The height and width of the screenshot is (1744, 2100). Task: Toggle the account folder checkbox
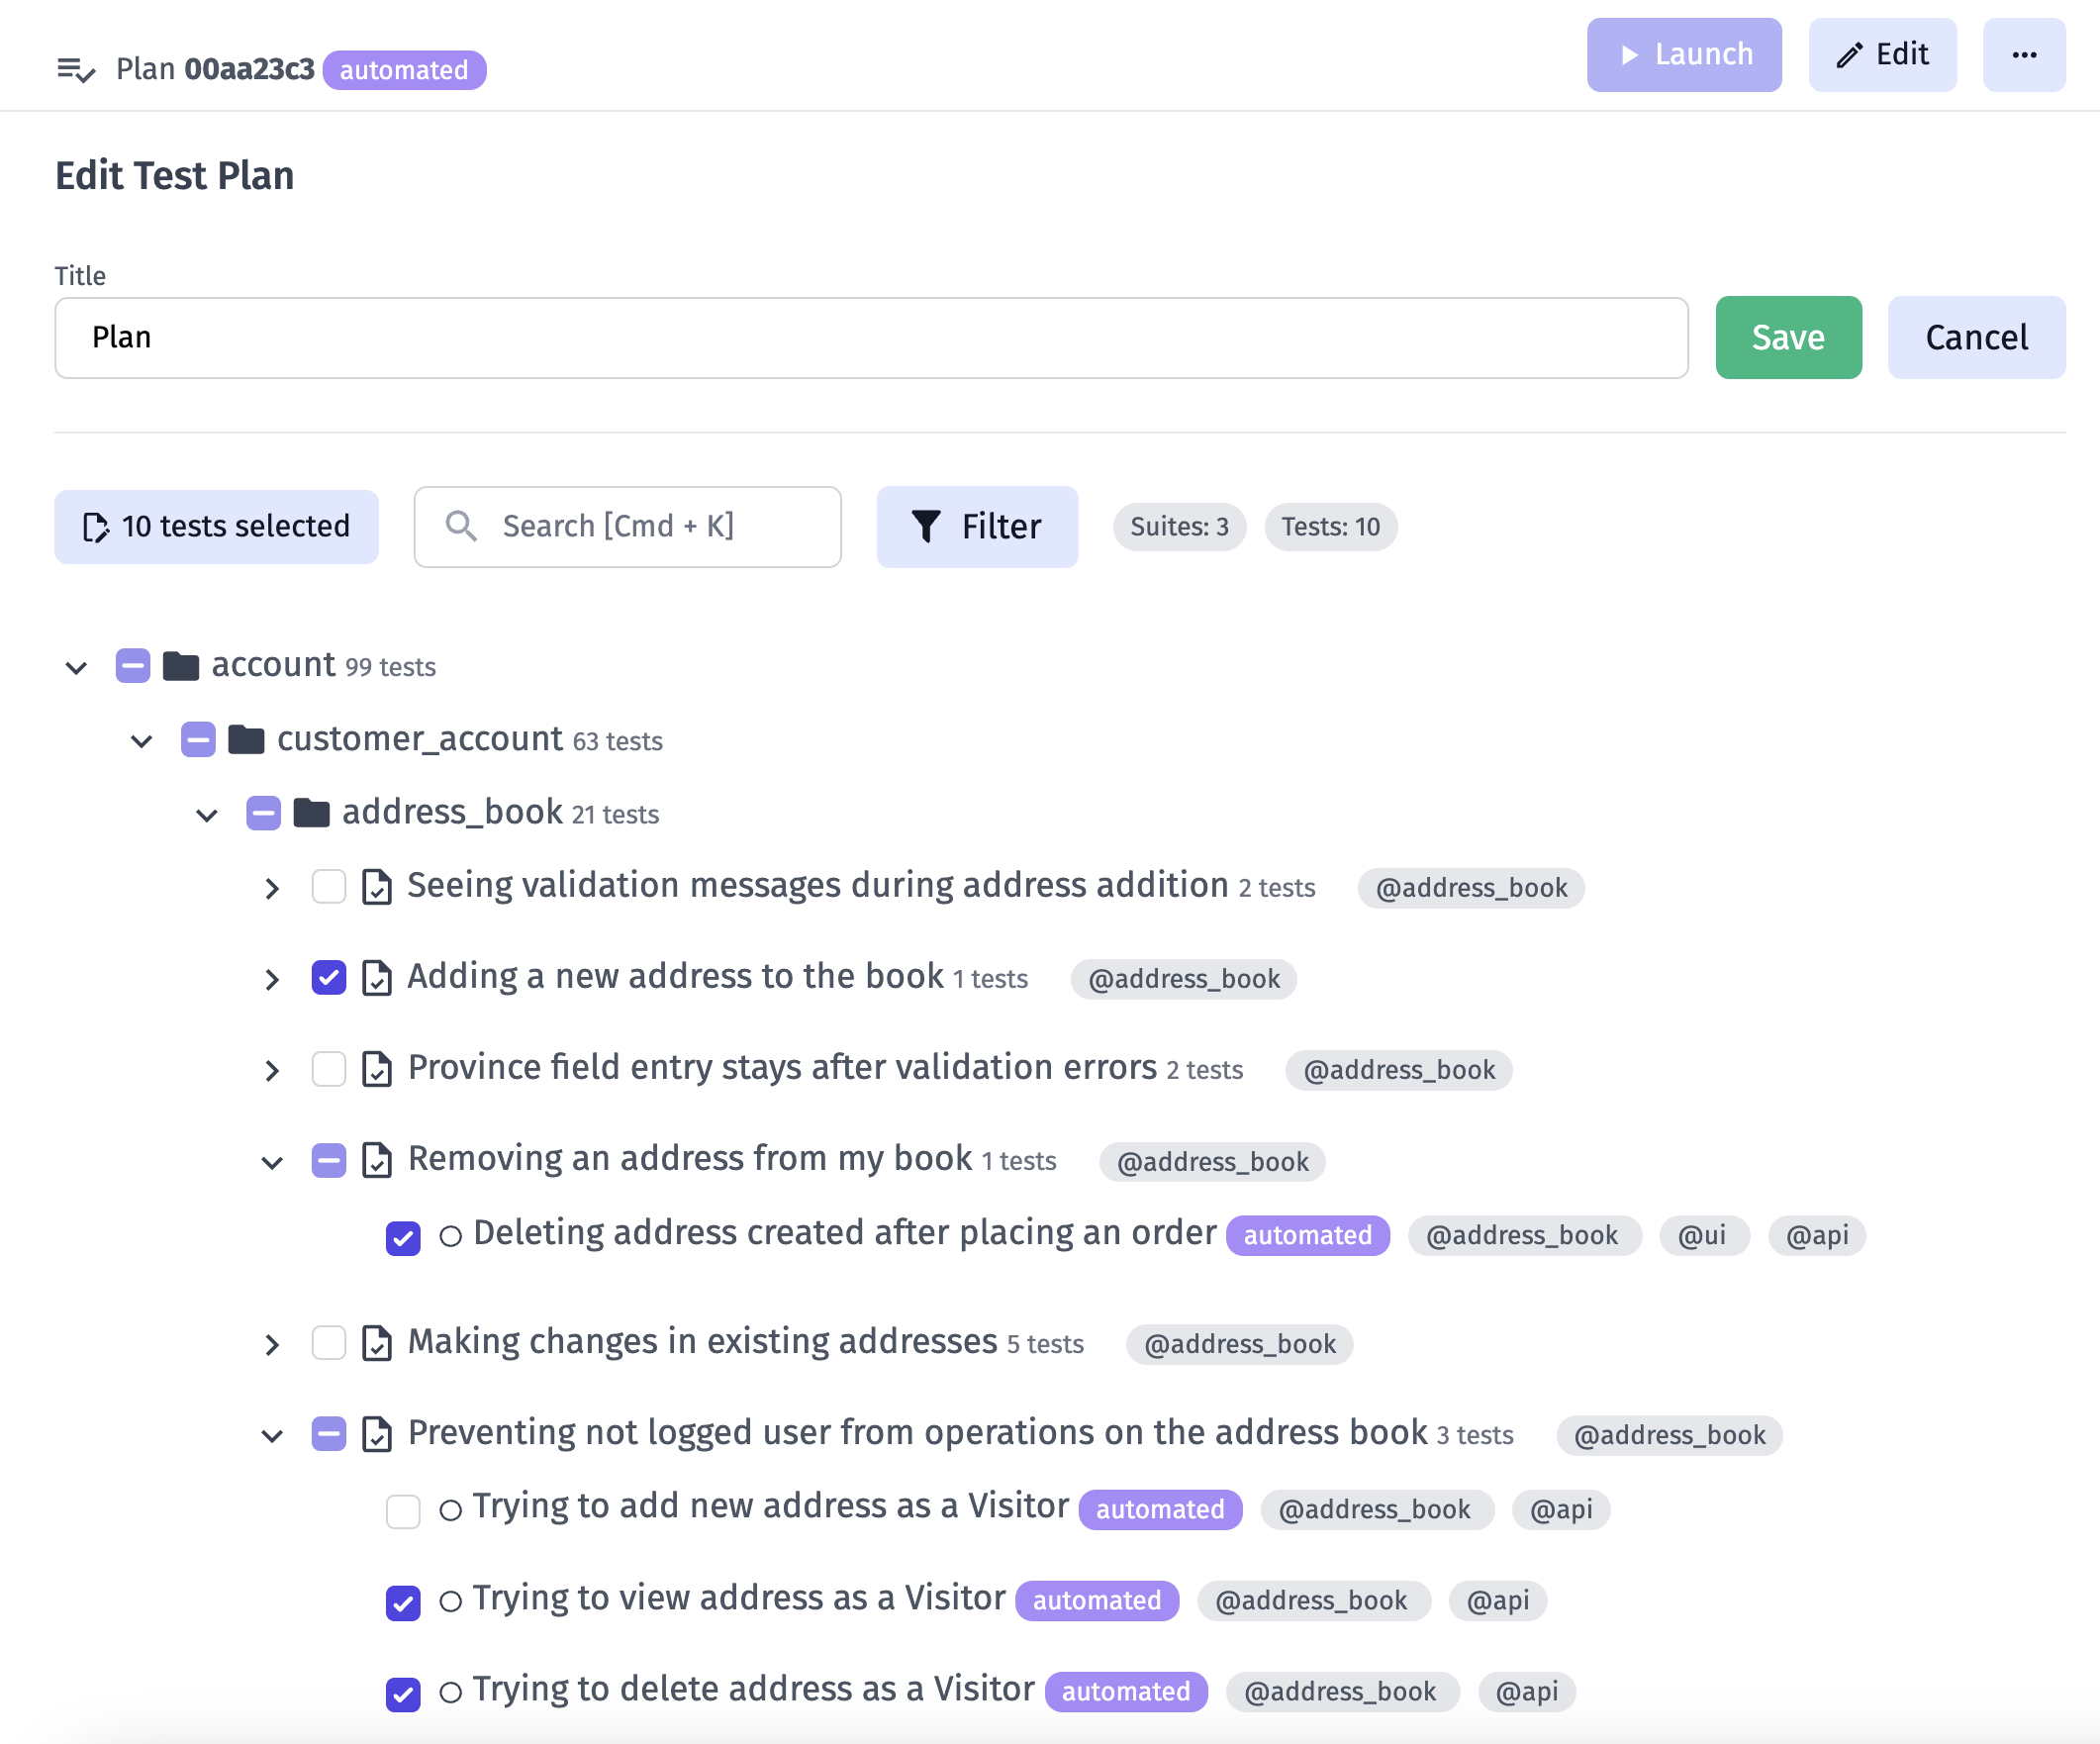coord(133,665)
